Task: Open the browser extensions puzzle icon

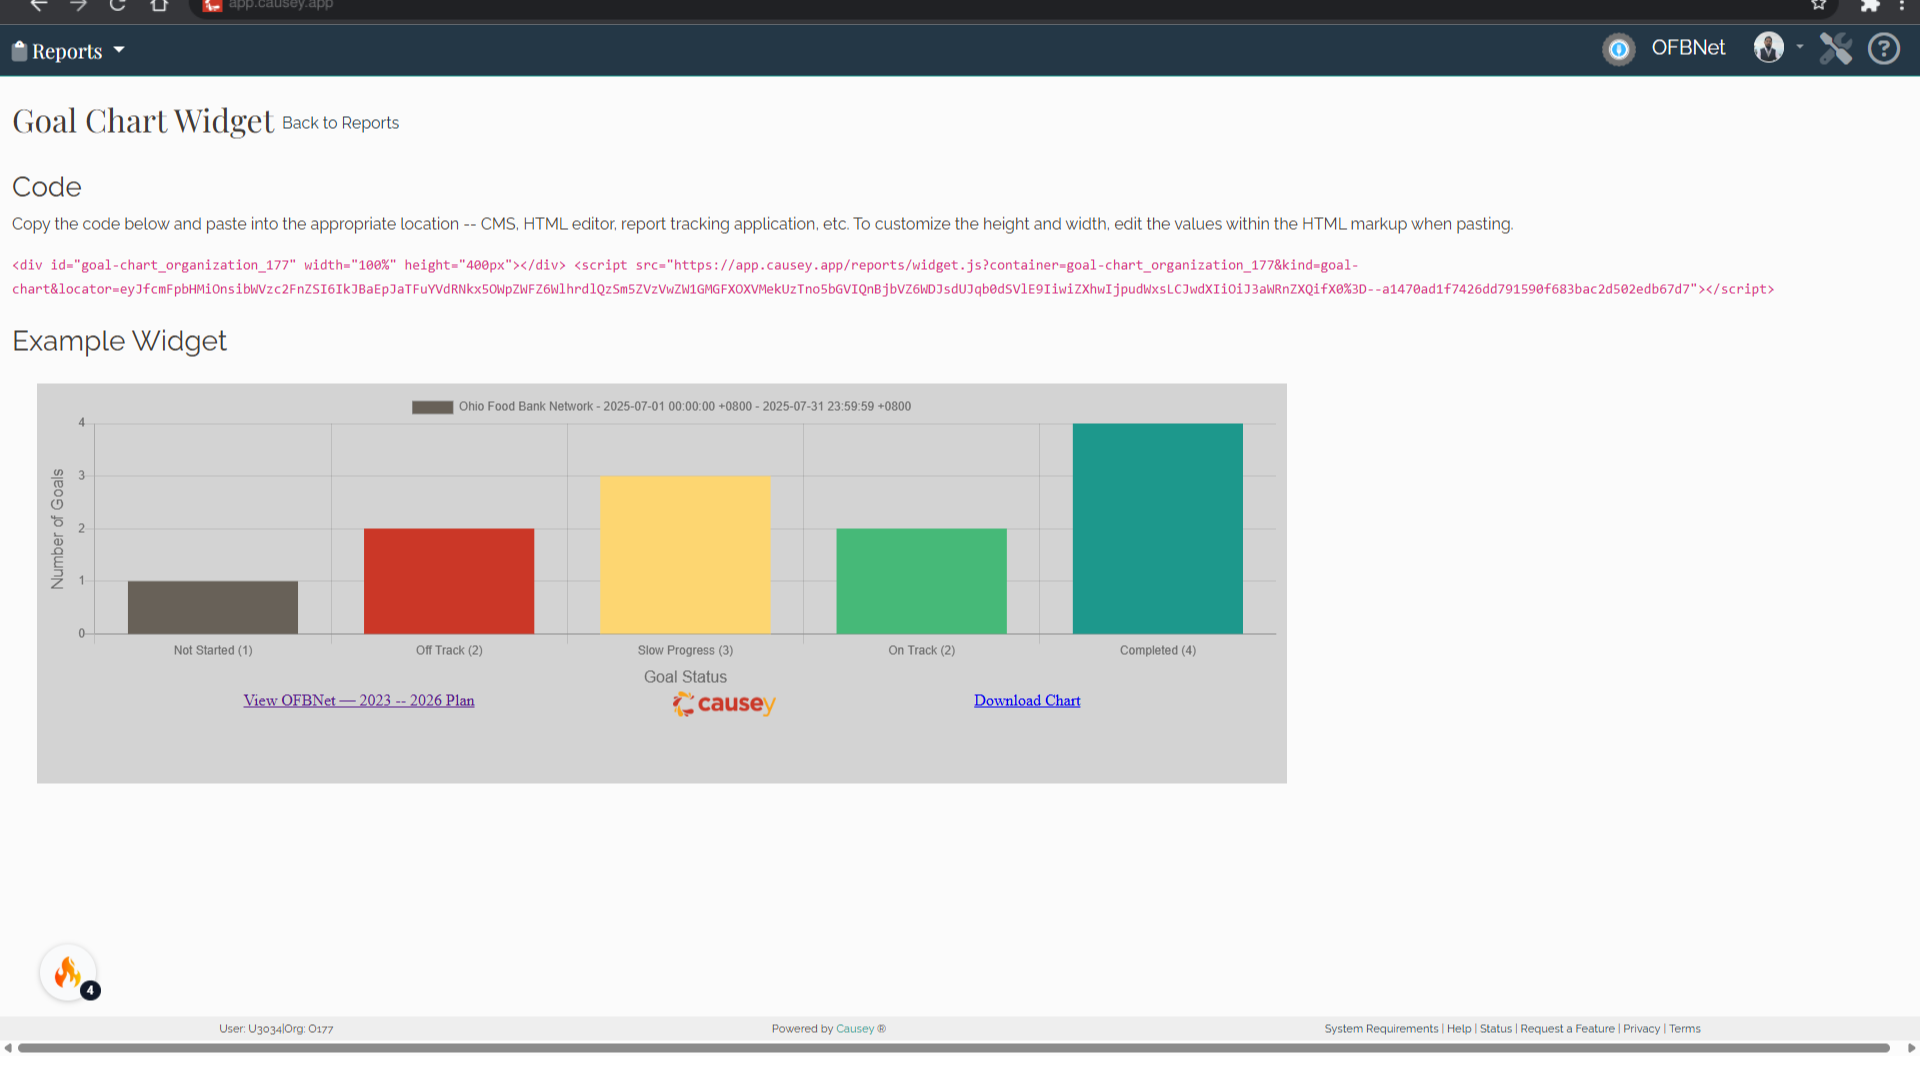Action: (x=1870, y=5)
